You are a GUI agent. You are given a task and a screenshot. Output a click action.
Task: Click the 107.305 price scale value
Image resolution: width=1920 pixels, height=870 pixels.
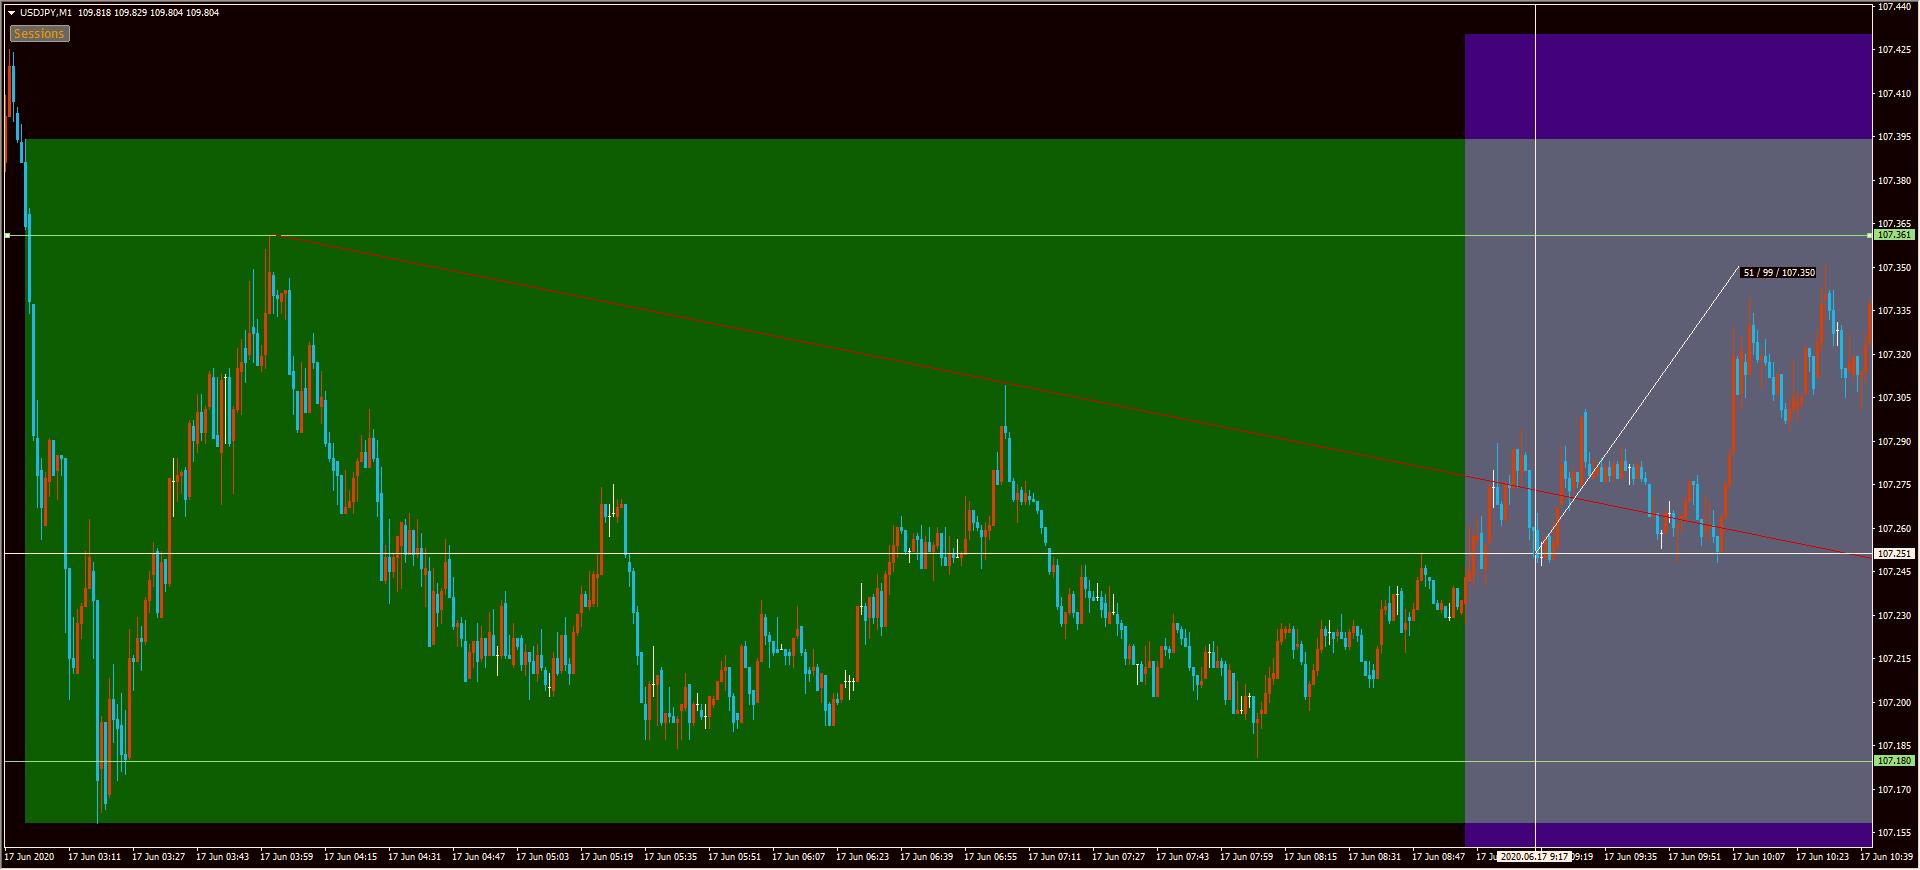[x=1894, y=398]
